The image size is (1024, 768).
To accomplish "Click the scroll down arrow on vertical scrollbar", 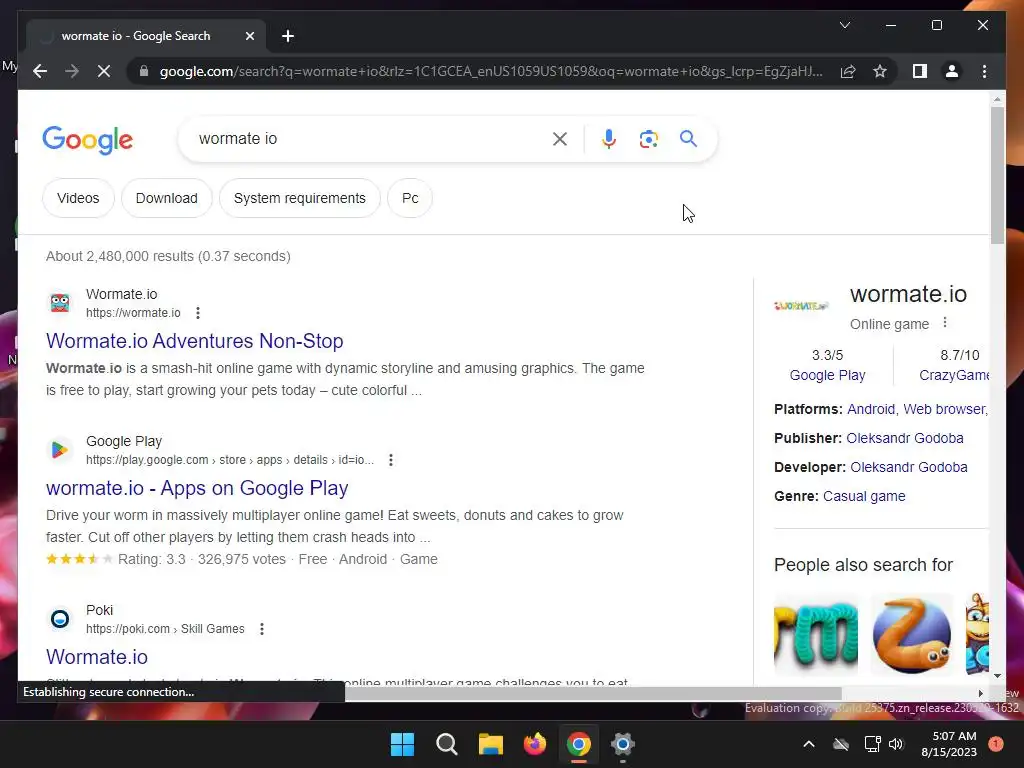I will (997, 676).
